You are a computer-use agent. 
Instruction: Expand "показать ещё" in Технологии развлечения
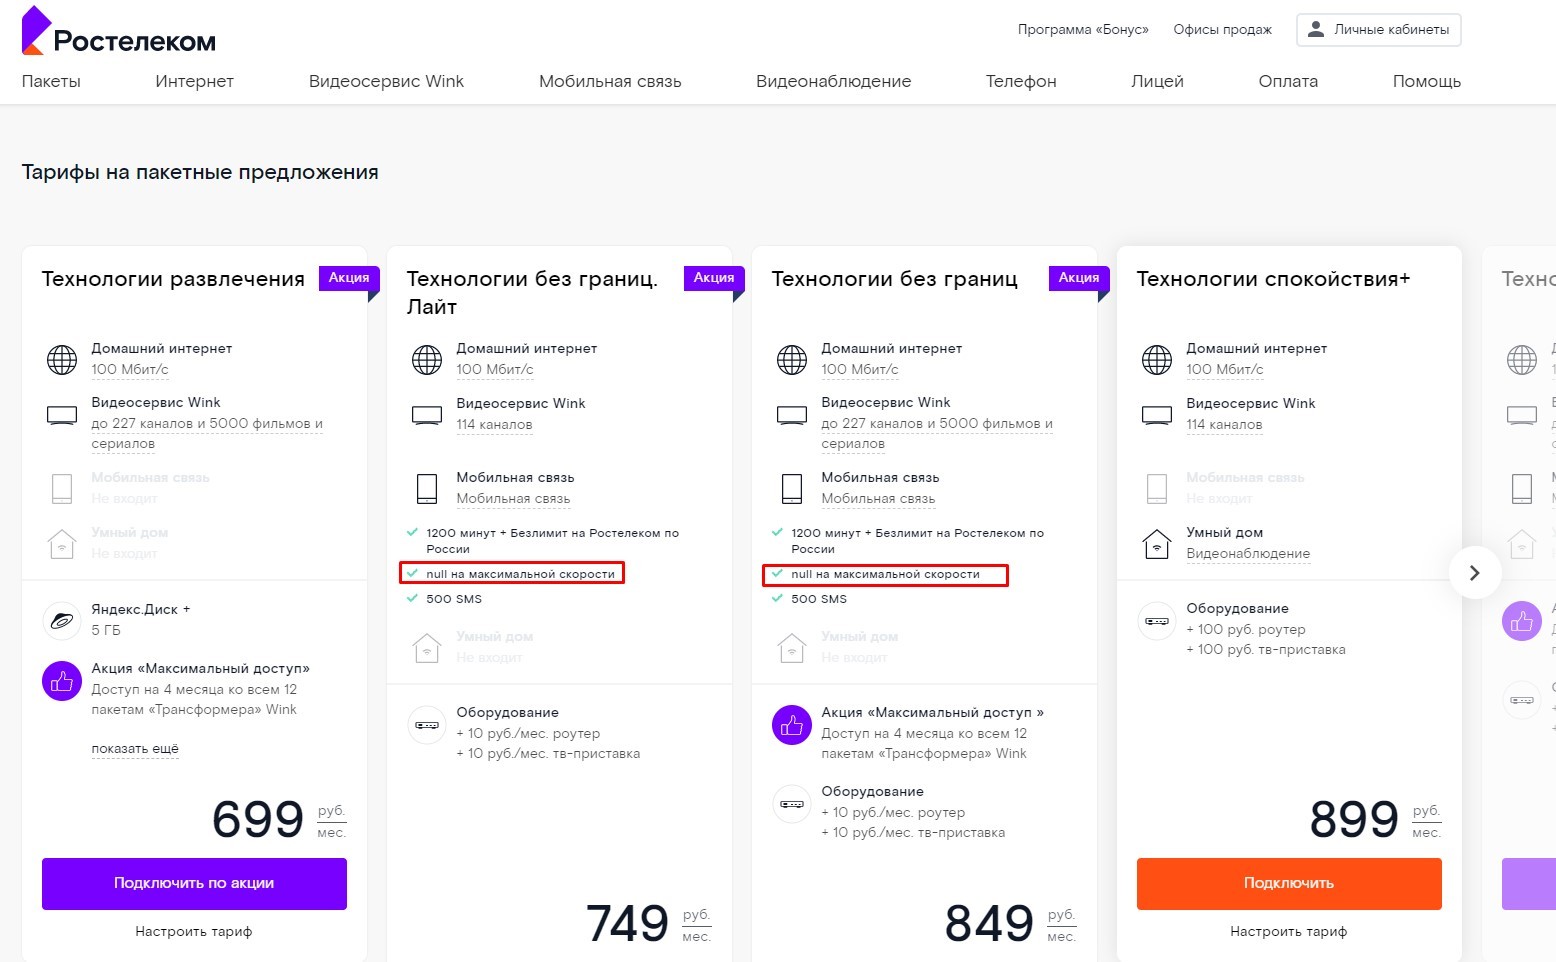[x=135, y=748]
